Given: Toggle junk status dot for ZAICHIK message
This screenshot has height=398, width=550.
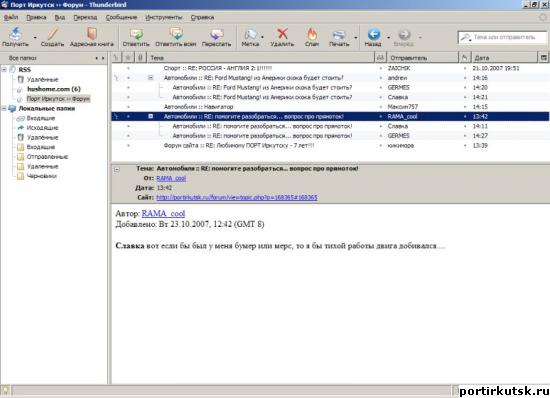Looking at the screenshot, I should (x=465, y=68).
